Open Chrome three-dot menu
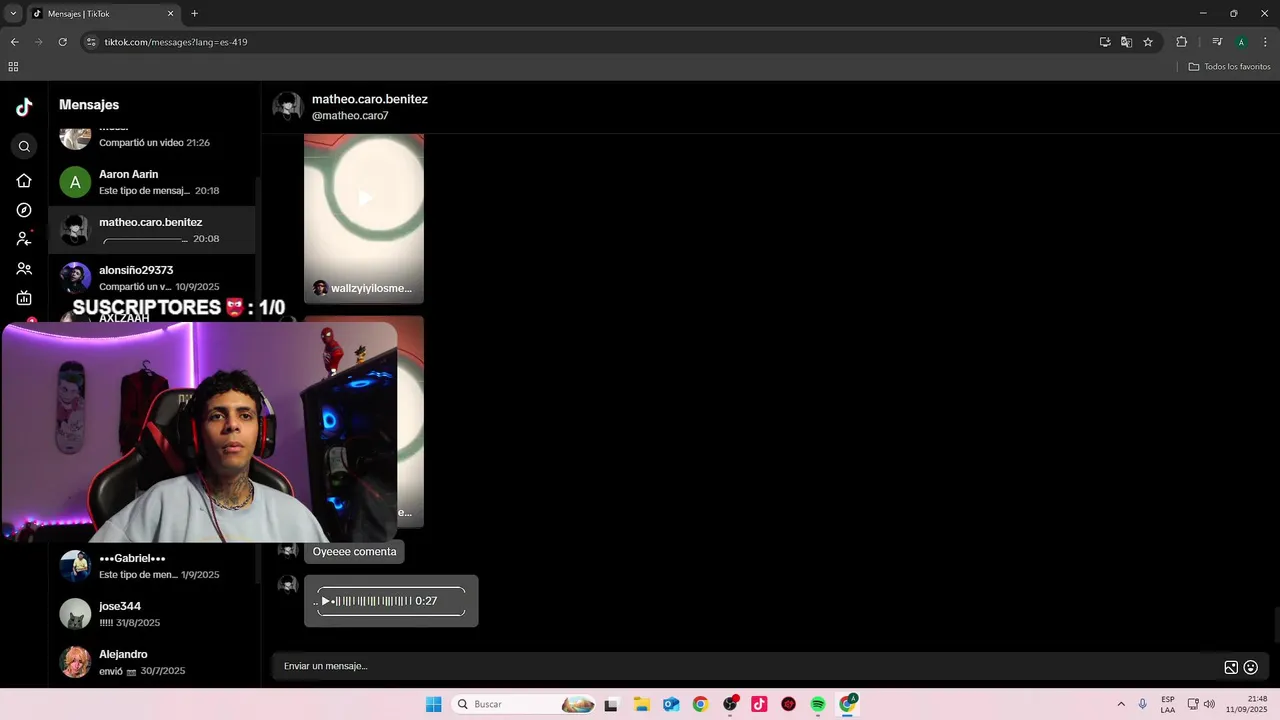1280x720 pixels. click(x=1266, y=42)
